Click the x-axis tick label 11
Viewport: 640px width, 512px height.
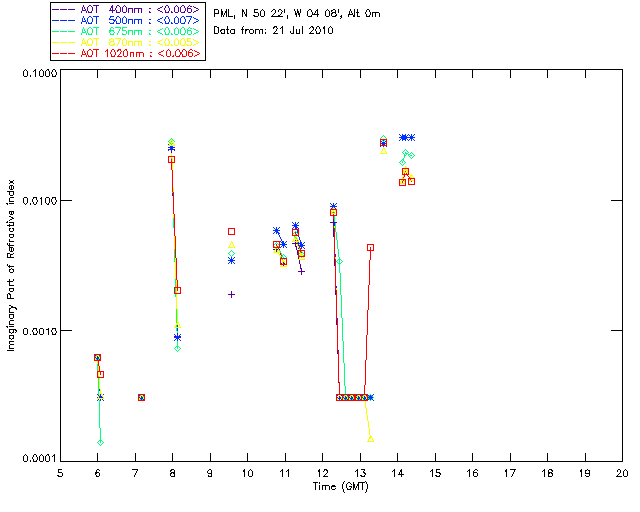tap(285, 473)
